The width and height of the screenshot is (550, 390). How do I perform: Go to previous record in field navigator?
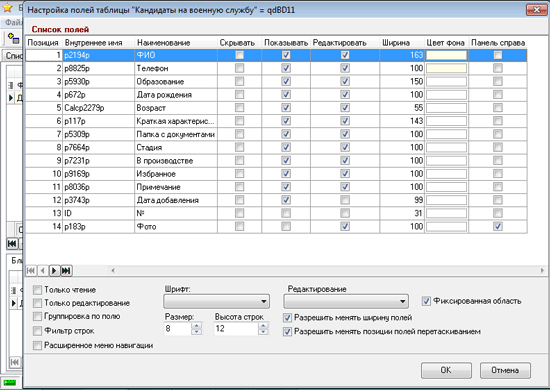pyautogui.click(x=42, y=270)
